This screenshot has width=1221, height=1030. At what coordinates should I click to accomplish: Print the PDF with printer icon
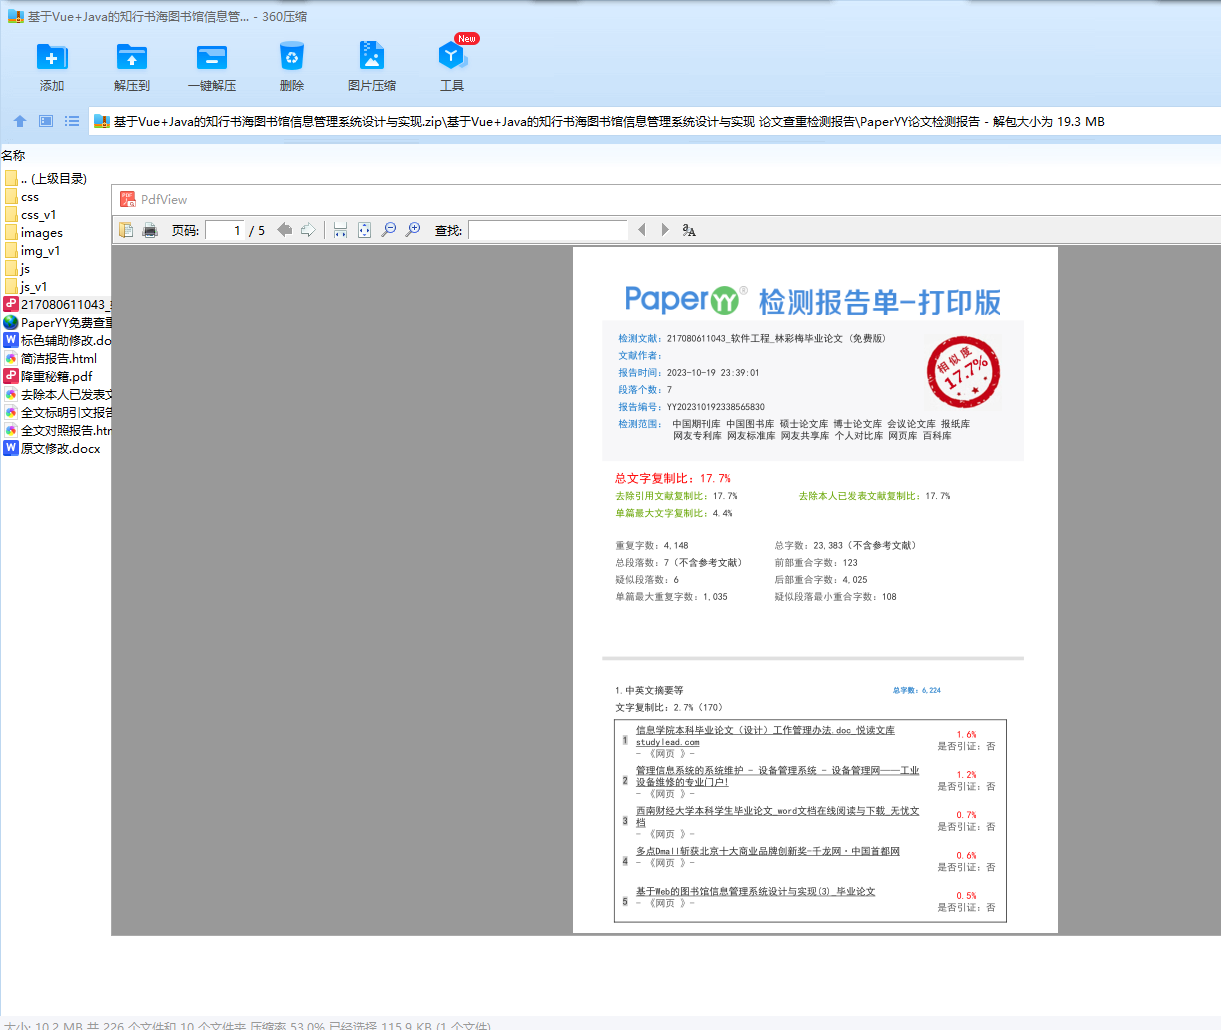click(150, 230)
